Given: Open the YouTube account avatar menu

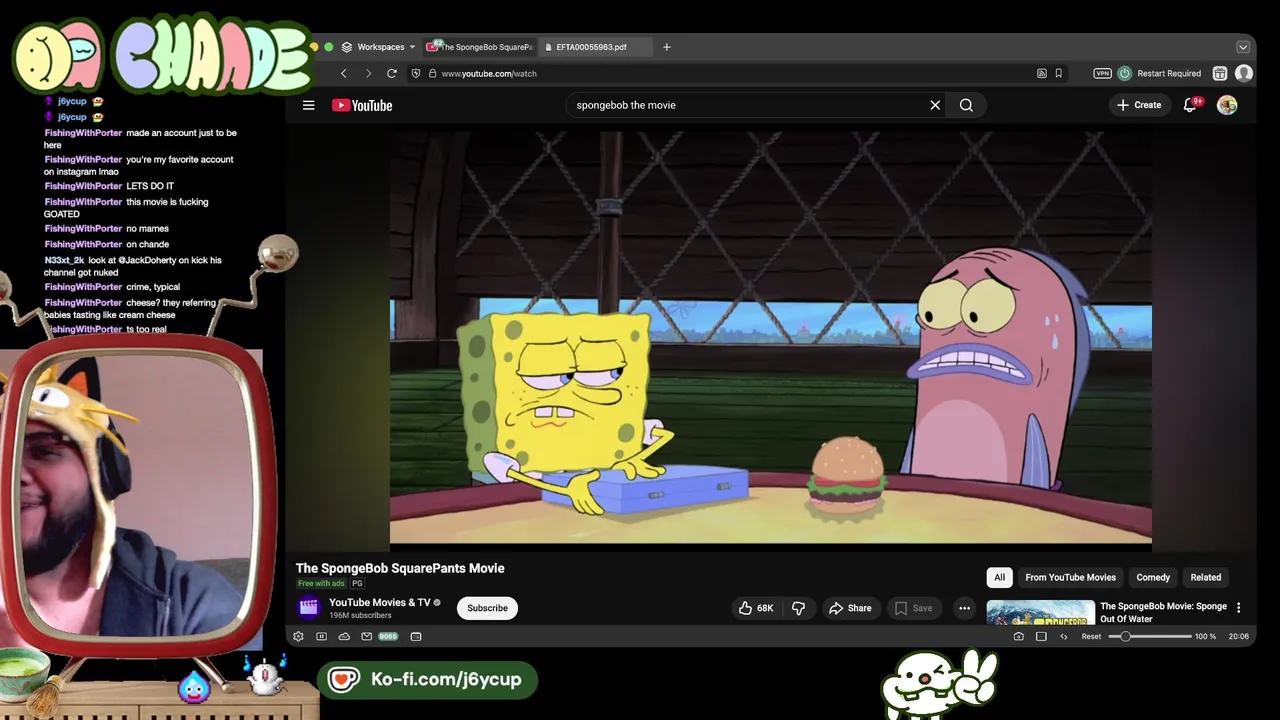Looking at the screenshot, I should 1227,105.
